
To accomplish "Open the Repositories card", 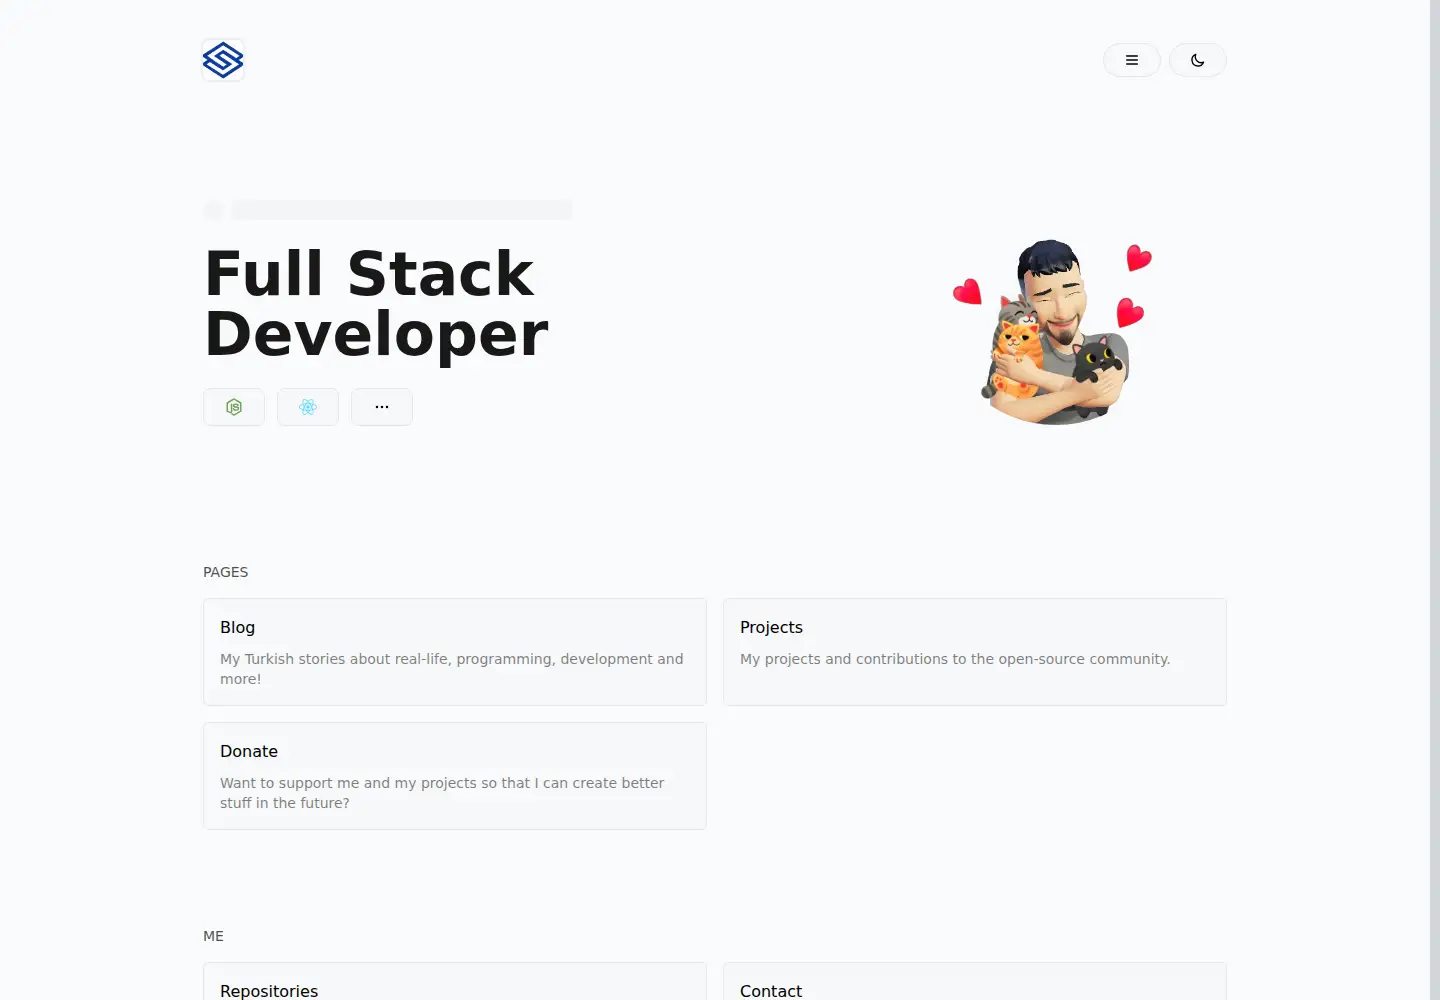I will pos(455,982).
